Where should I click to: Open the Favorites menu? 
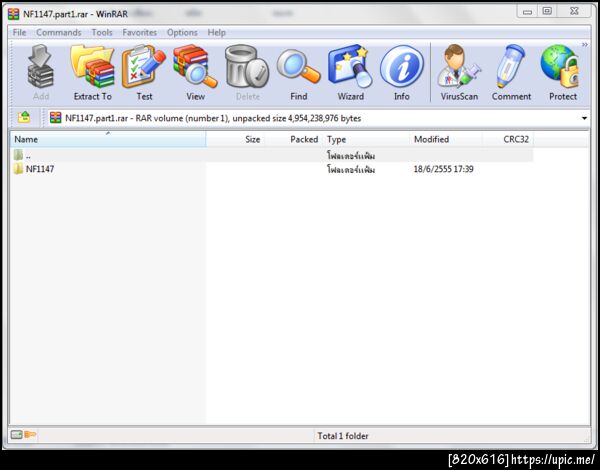tap(140, 33)
